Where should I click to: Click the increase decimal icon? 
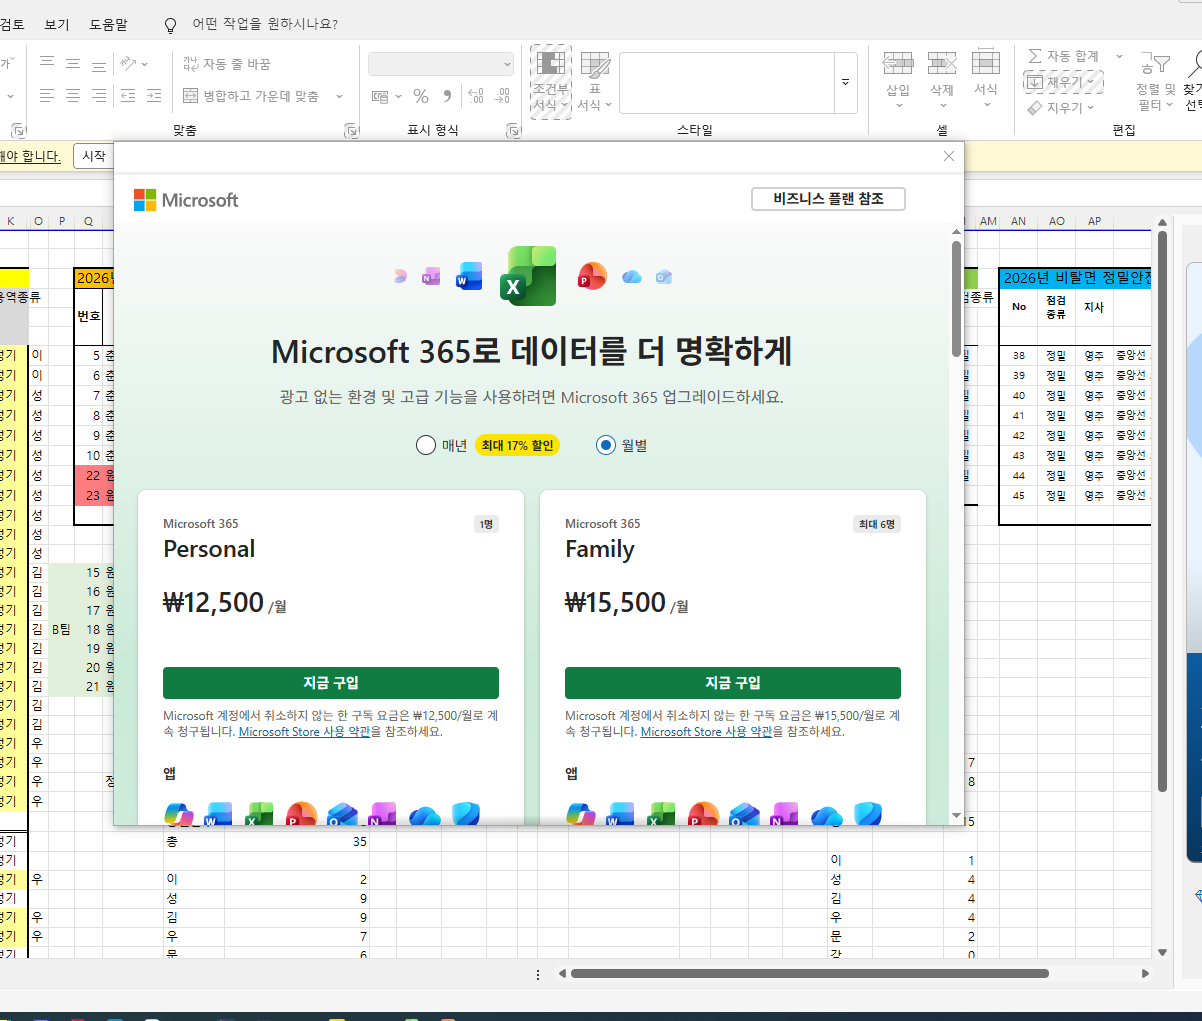(476, 96)
